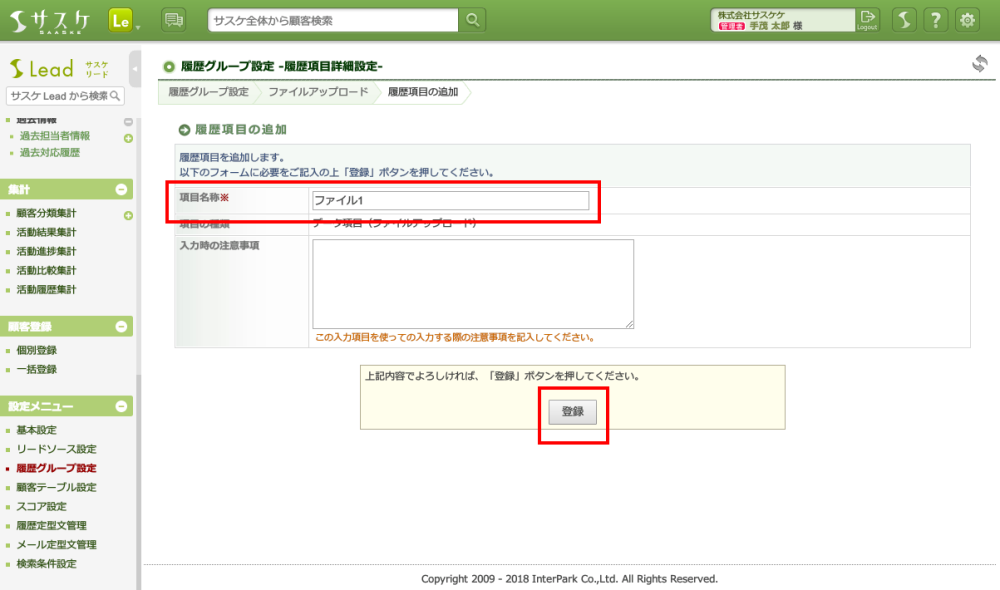Go to 履歴グループ設定 breadcrumb
Screen dimensions: 1000x590
tap(208, 92)
